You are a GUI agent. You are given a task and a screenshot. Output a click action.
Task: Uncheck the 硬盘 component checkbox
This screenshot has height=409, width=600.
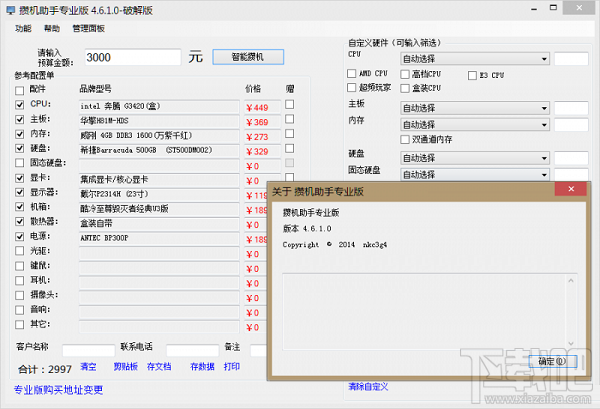coord(20,148)
